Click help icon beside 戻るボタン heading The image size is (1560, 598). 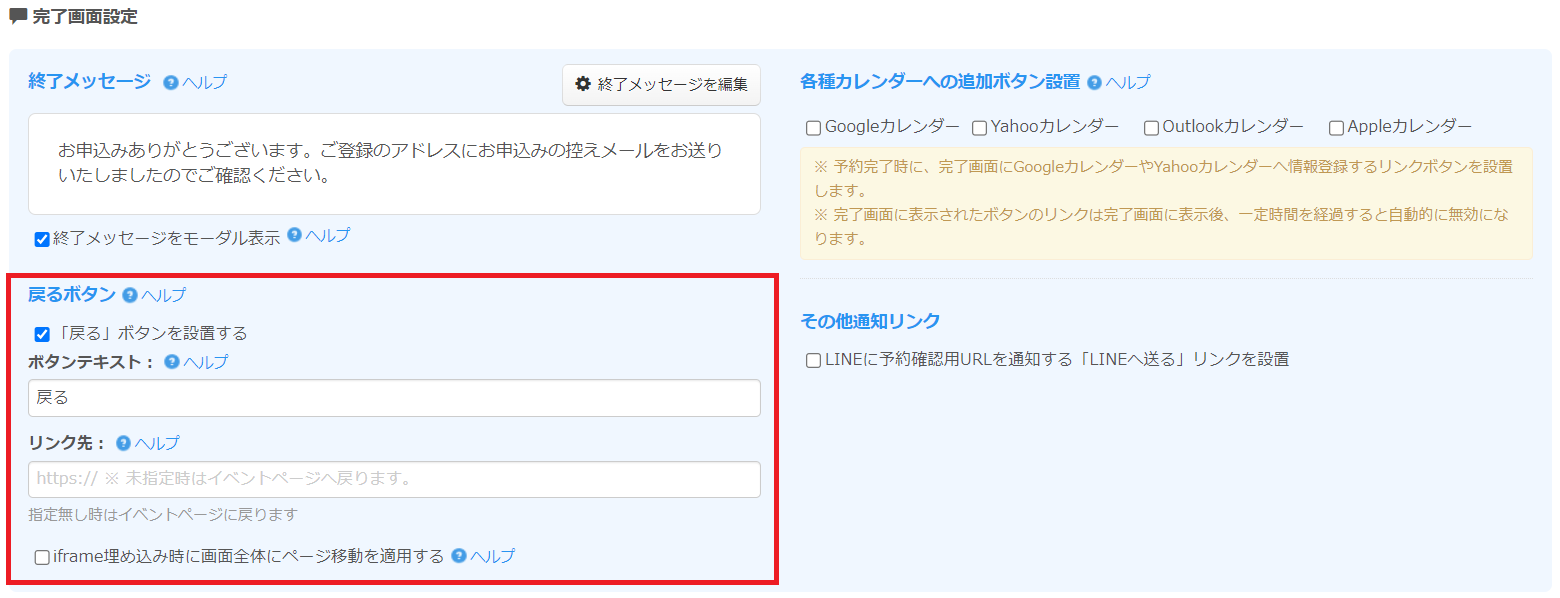pyautogui.click(x=130, y=295)
